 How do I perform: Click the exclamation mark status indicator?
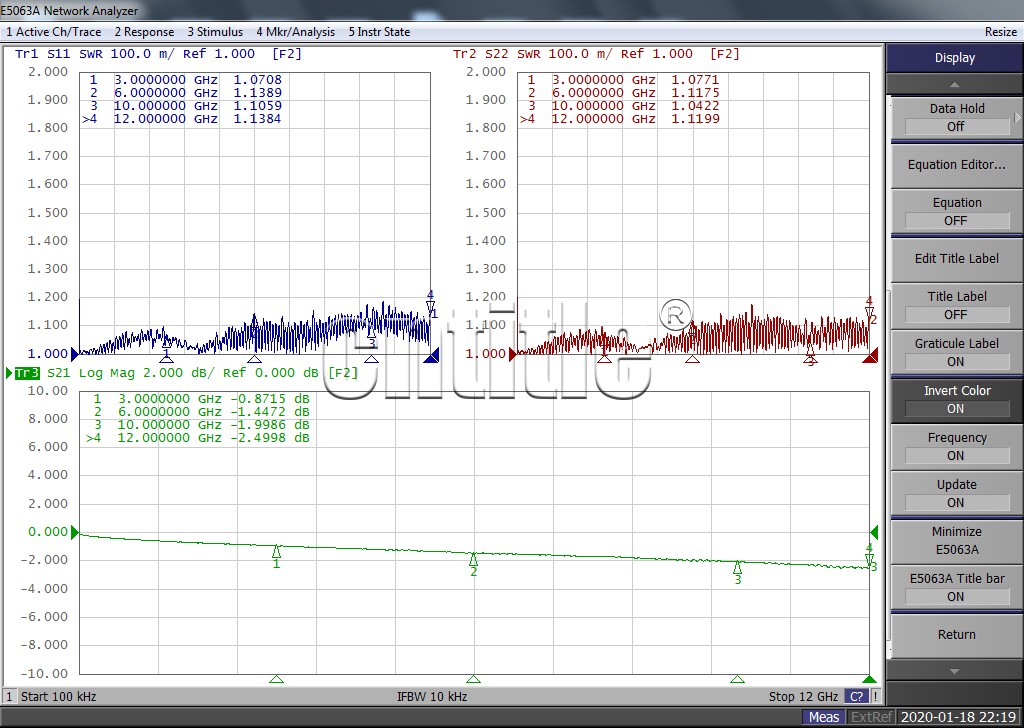876,697
